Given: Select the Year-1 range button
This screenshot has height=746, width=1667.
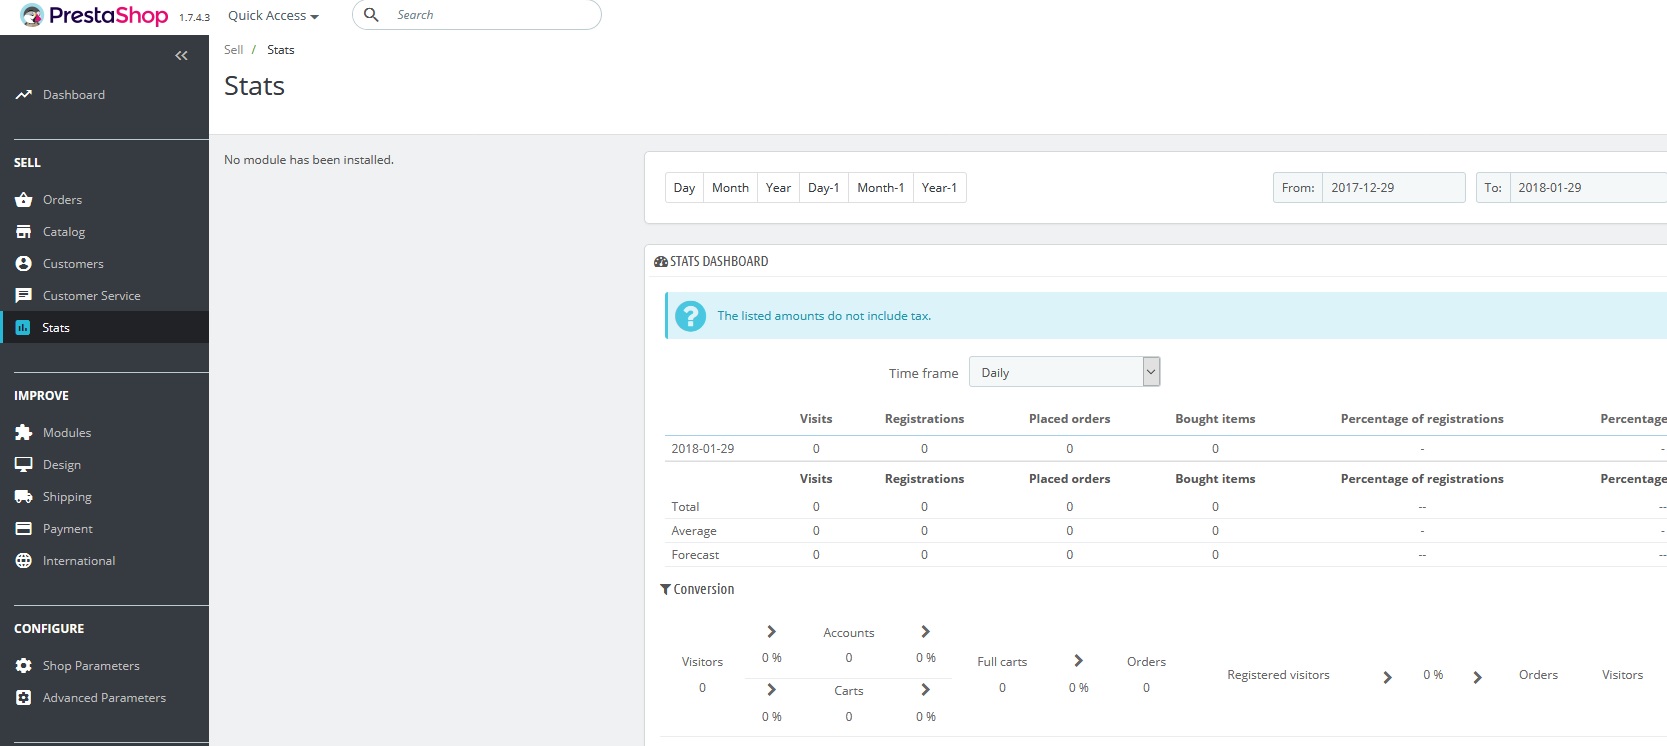Looking at the screenshot, I should [x=939, y=188].
